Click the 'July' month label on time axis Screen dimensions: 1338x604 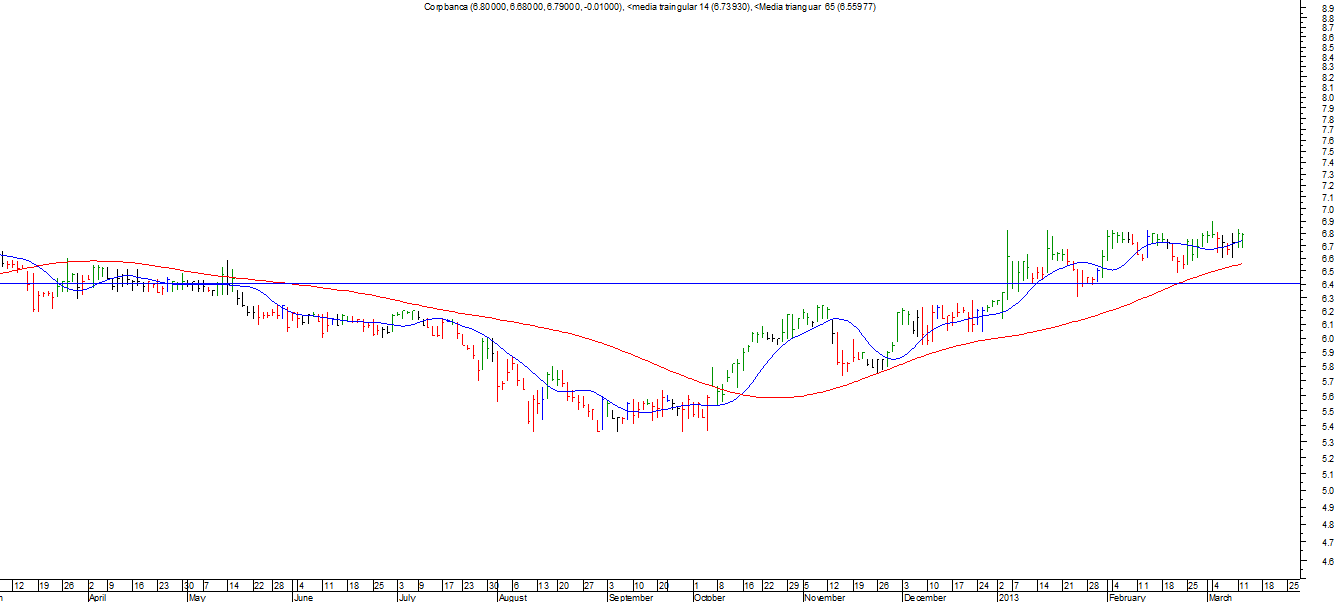tap(406, 597)
